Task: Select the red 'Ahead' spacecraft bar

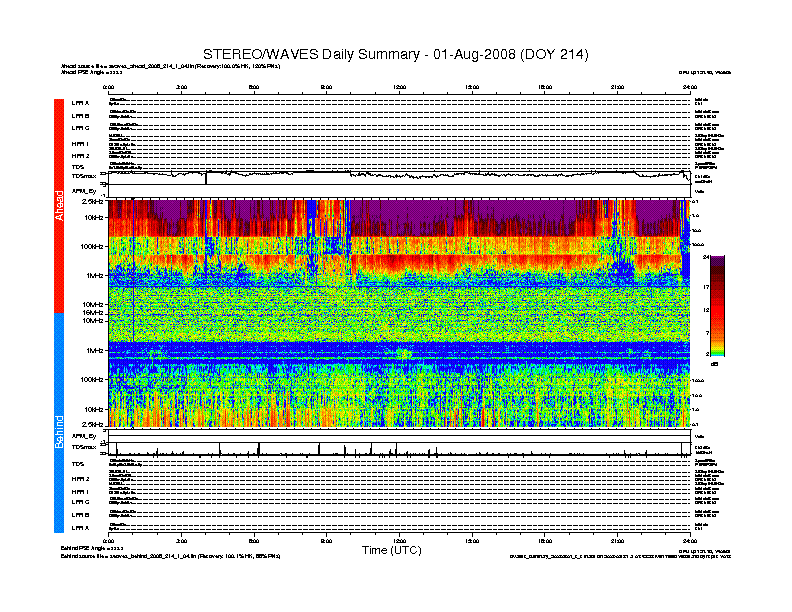Action: [x=59, y=206]
